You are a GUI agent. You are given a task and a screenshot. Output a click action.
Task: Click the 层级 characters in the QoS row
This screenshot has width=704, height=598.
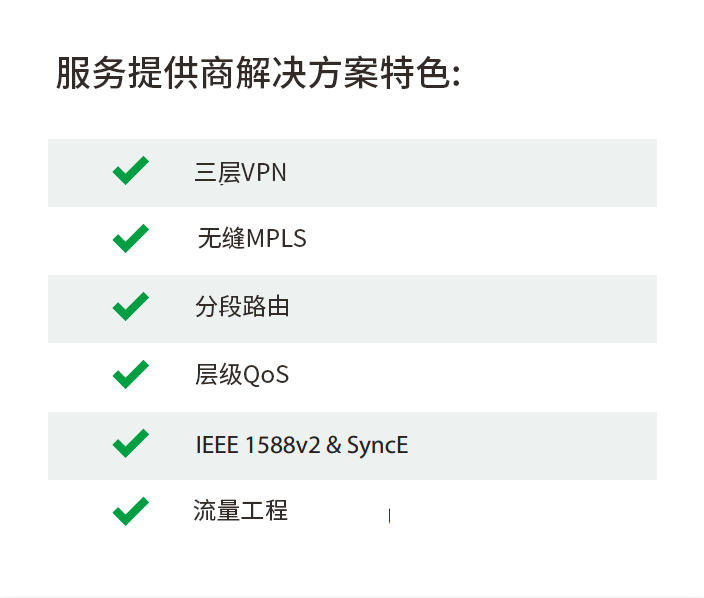[219, 374]
